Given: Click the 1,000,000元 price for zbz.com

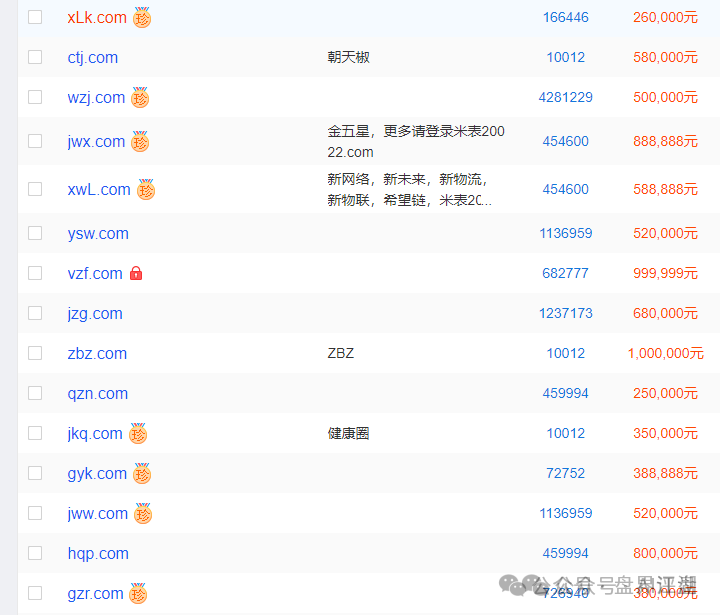Looking at the screenshot, I should (665, 353).
